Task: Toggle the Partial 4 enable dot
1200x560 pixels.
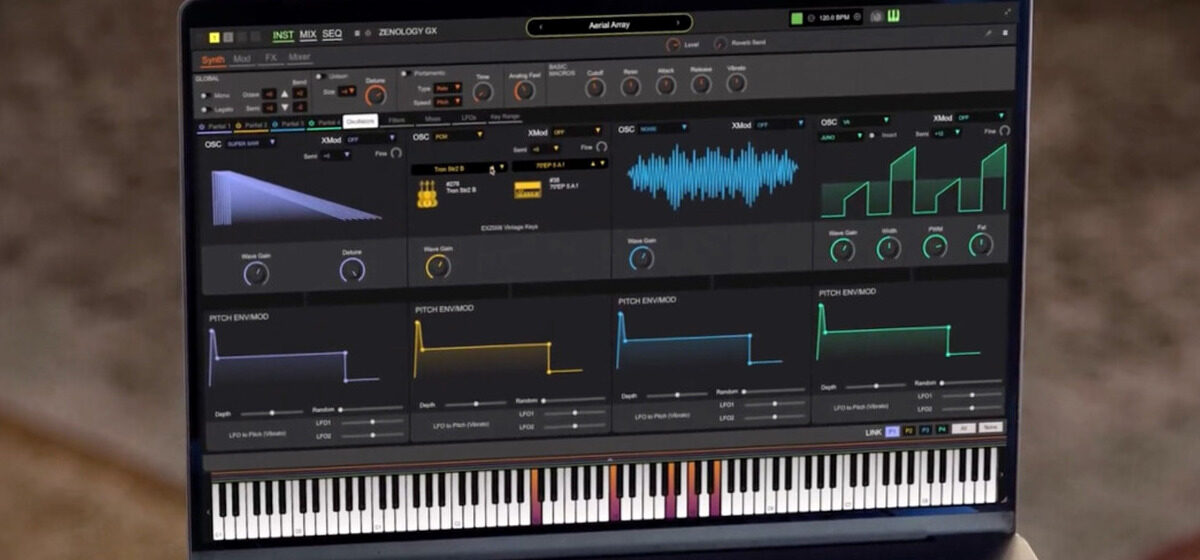Action: 311,124
